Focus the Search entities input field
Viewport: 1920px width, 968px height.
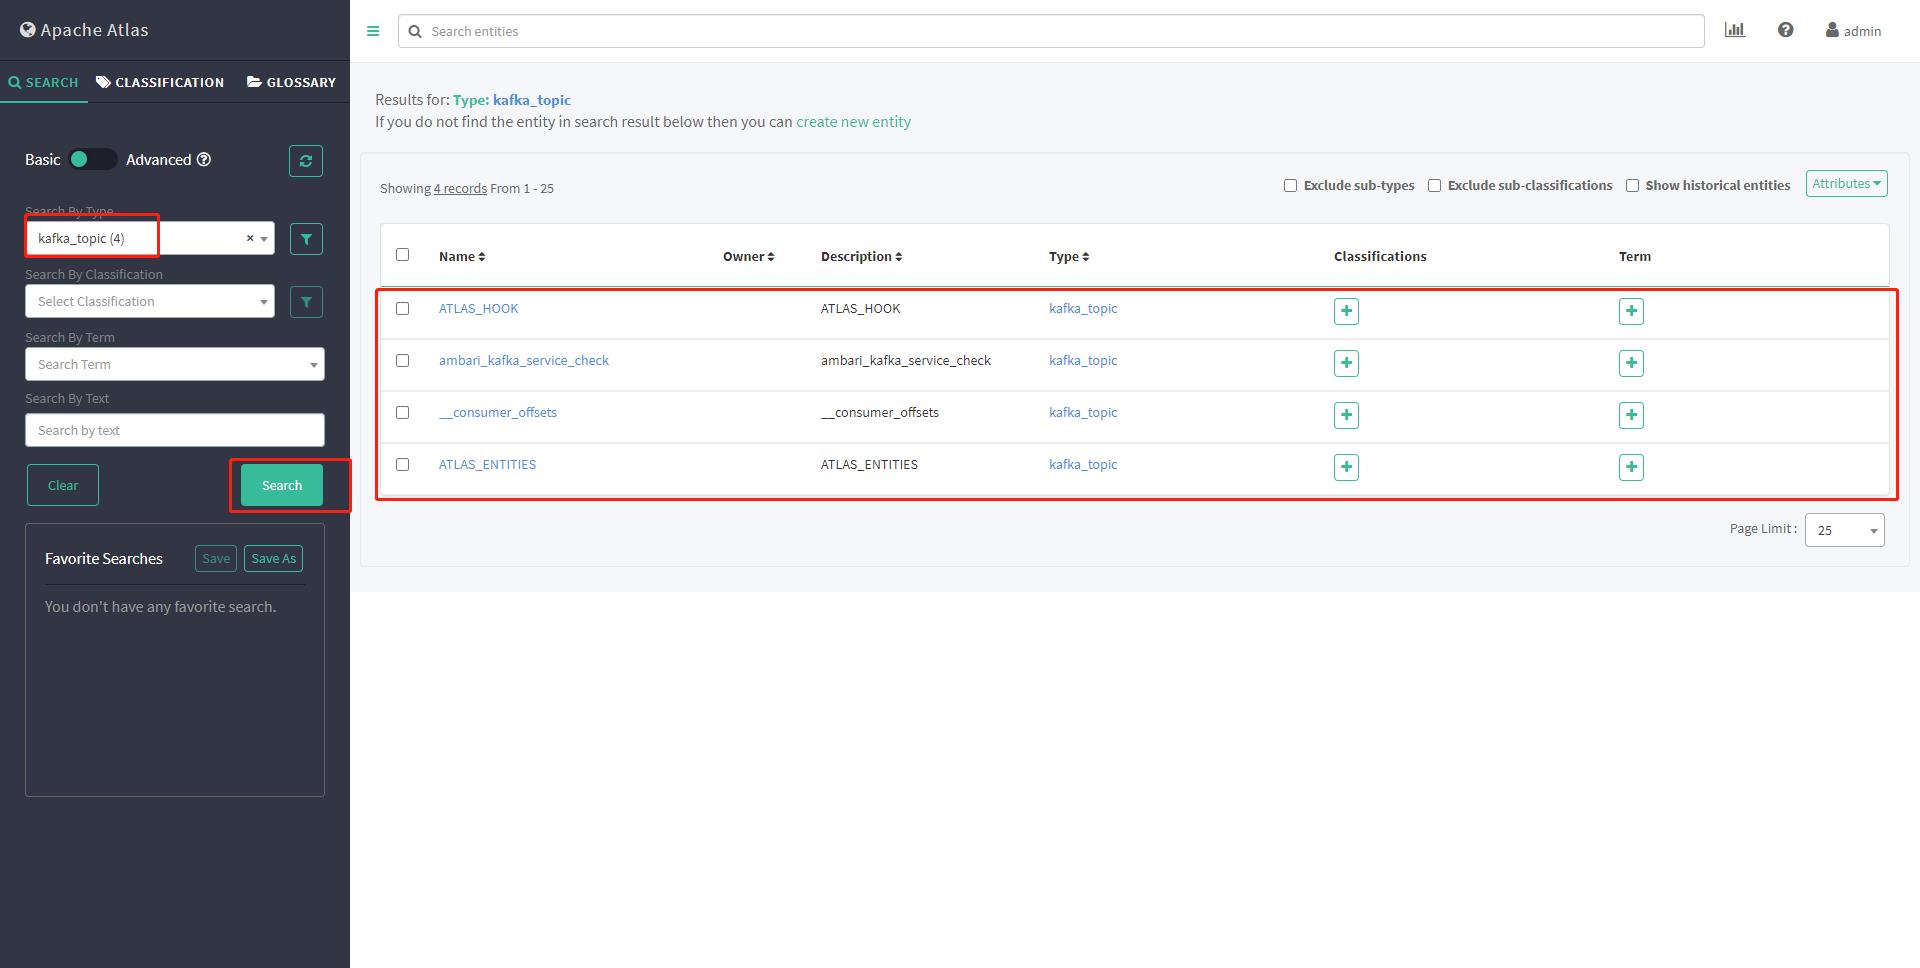tap(1051, 31)
